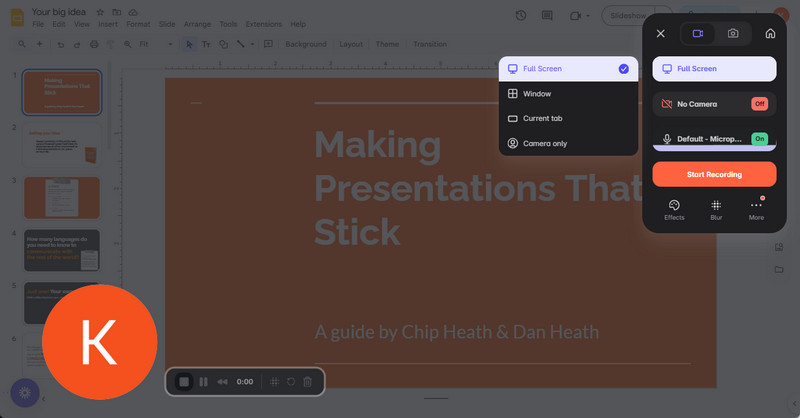Choose Current tab capture option

click(x=568, y=118)
